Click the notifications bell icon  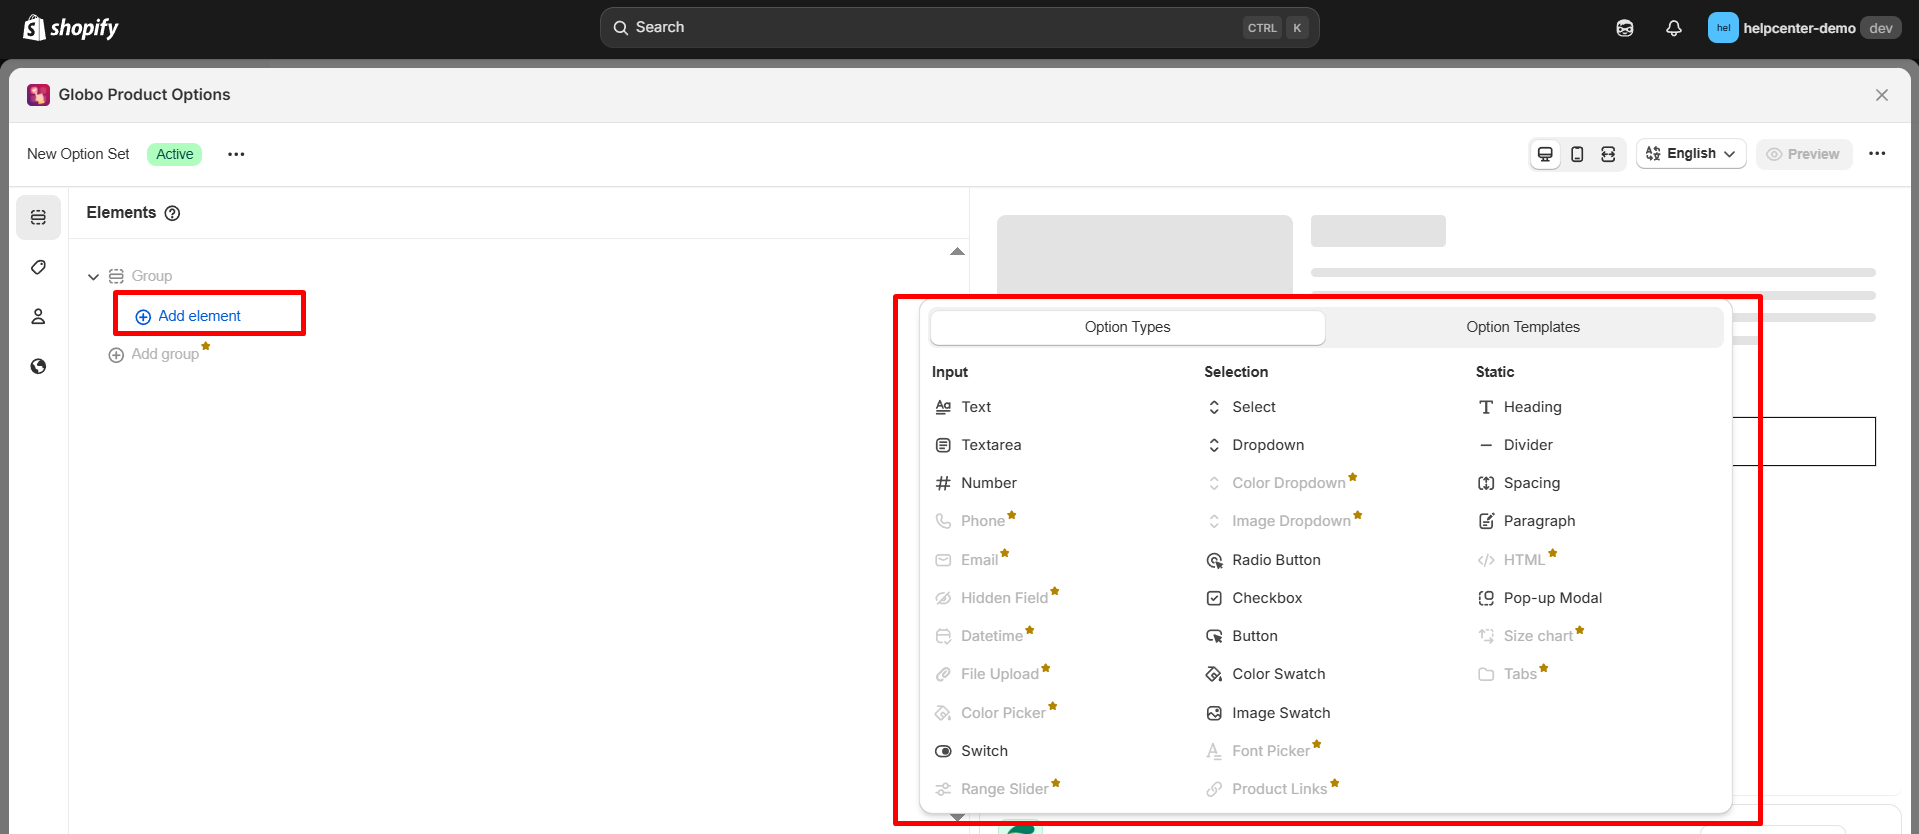click(1673, 28)
